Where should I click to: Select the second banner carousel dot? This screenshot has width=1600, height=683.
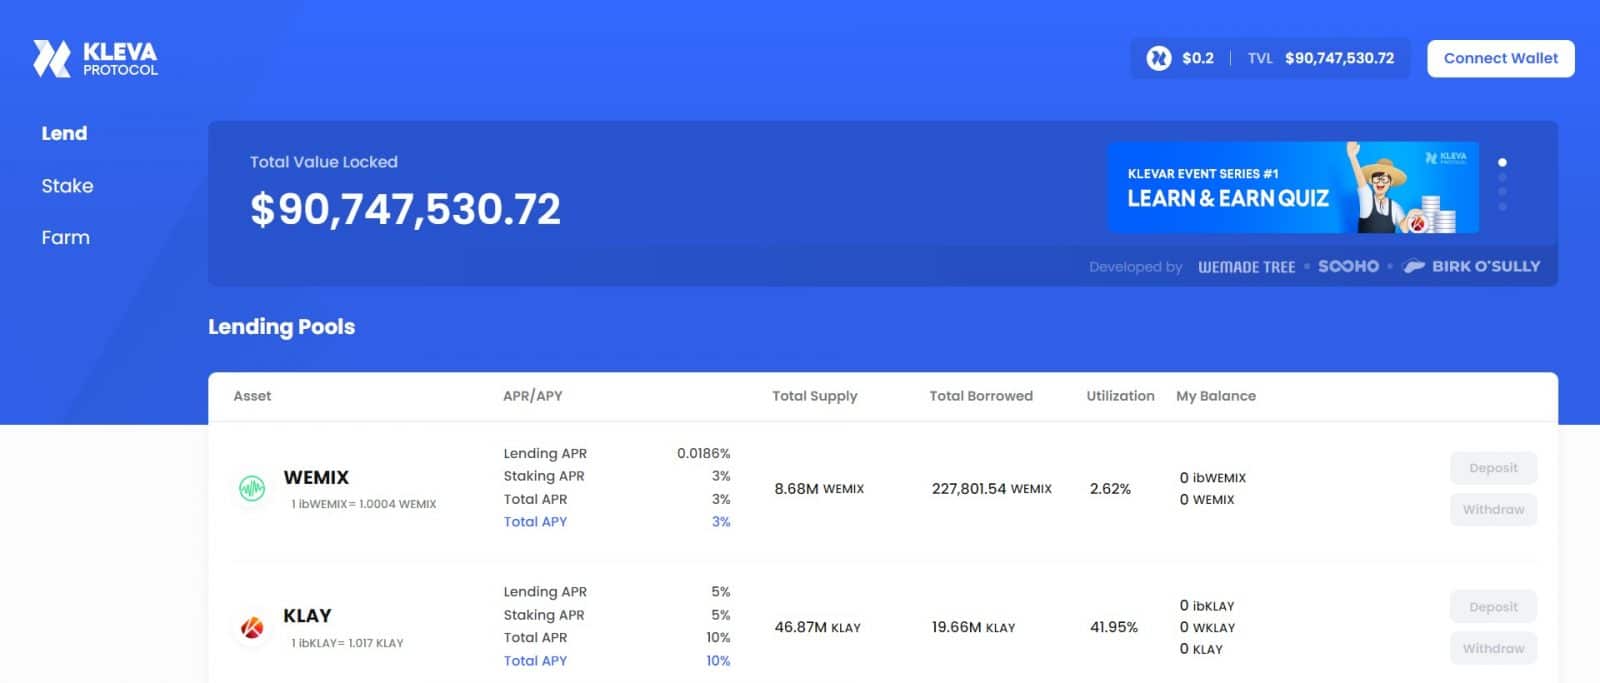tap(1502, 177)
